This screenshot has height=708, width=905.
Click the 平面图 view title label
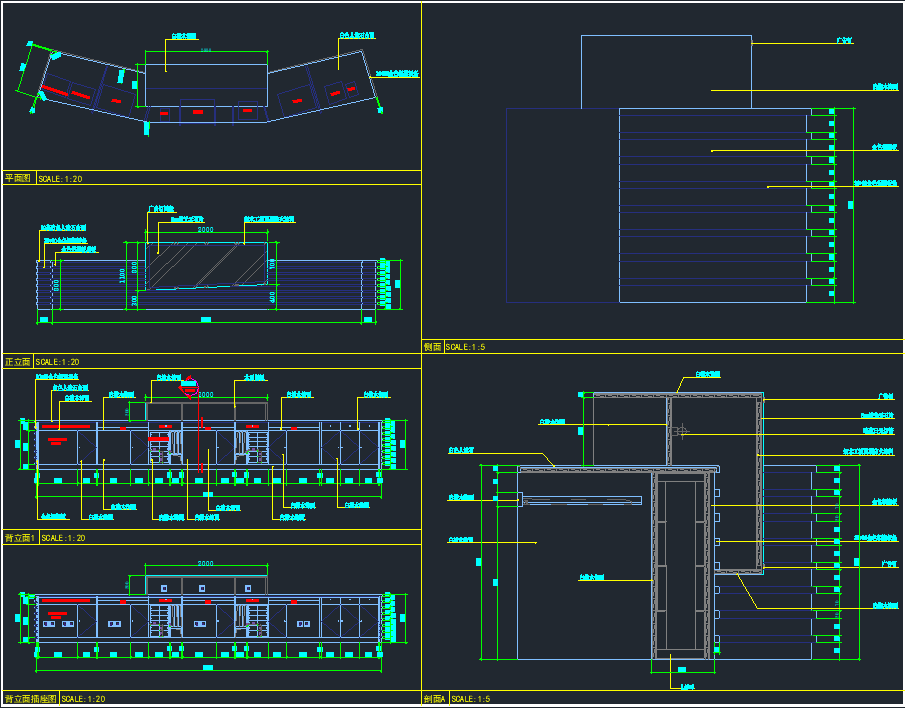(18, 178)
